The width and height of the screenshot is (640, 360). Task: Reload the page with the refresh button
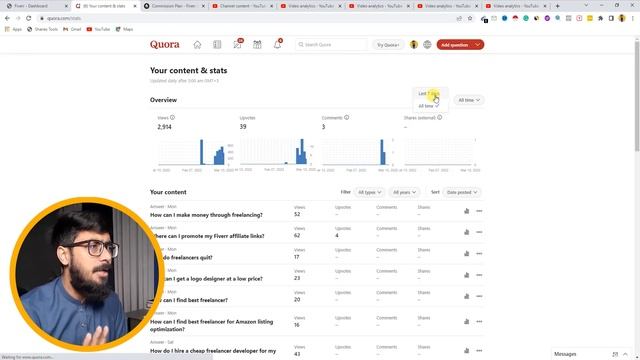coord(29,18)
